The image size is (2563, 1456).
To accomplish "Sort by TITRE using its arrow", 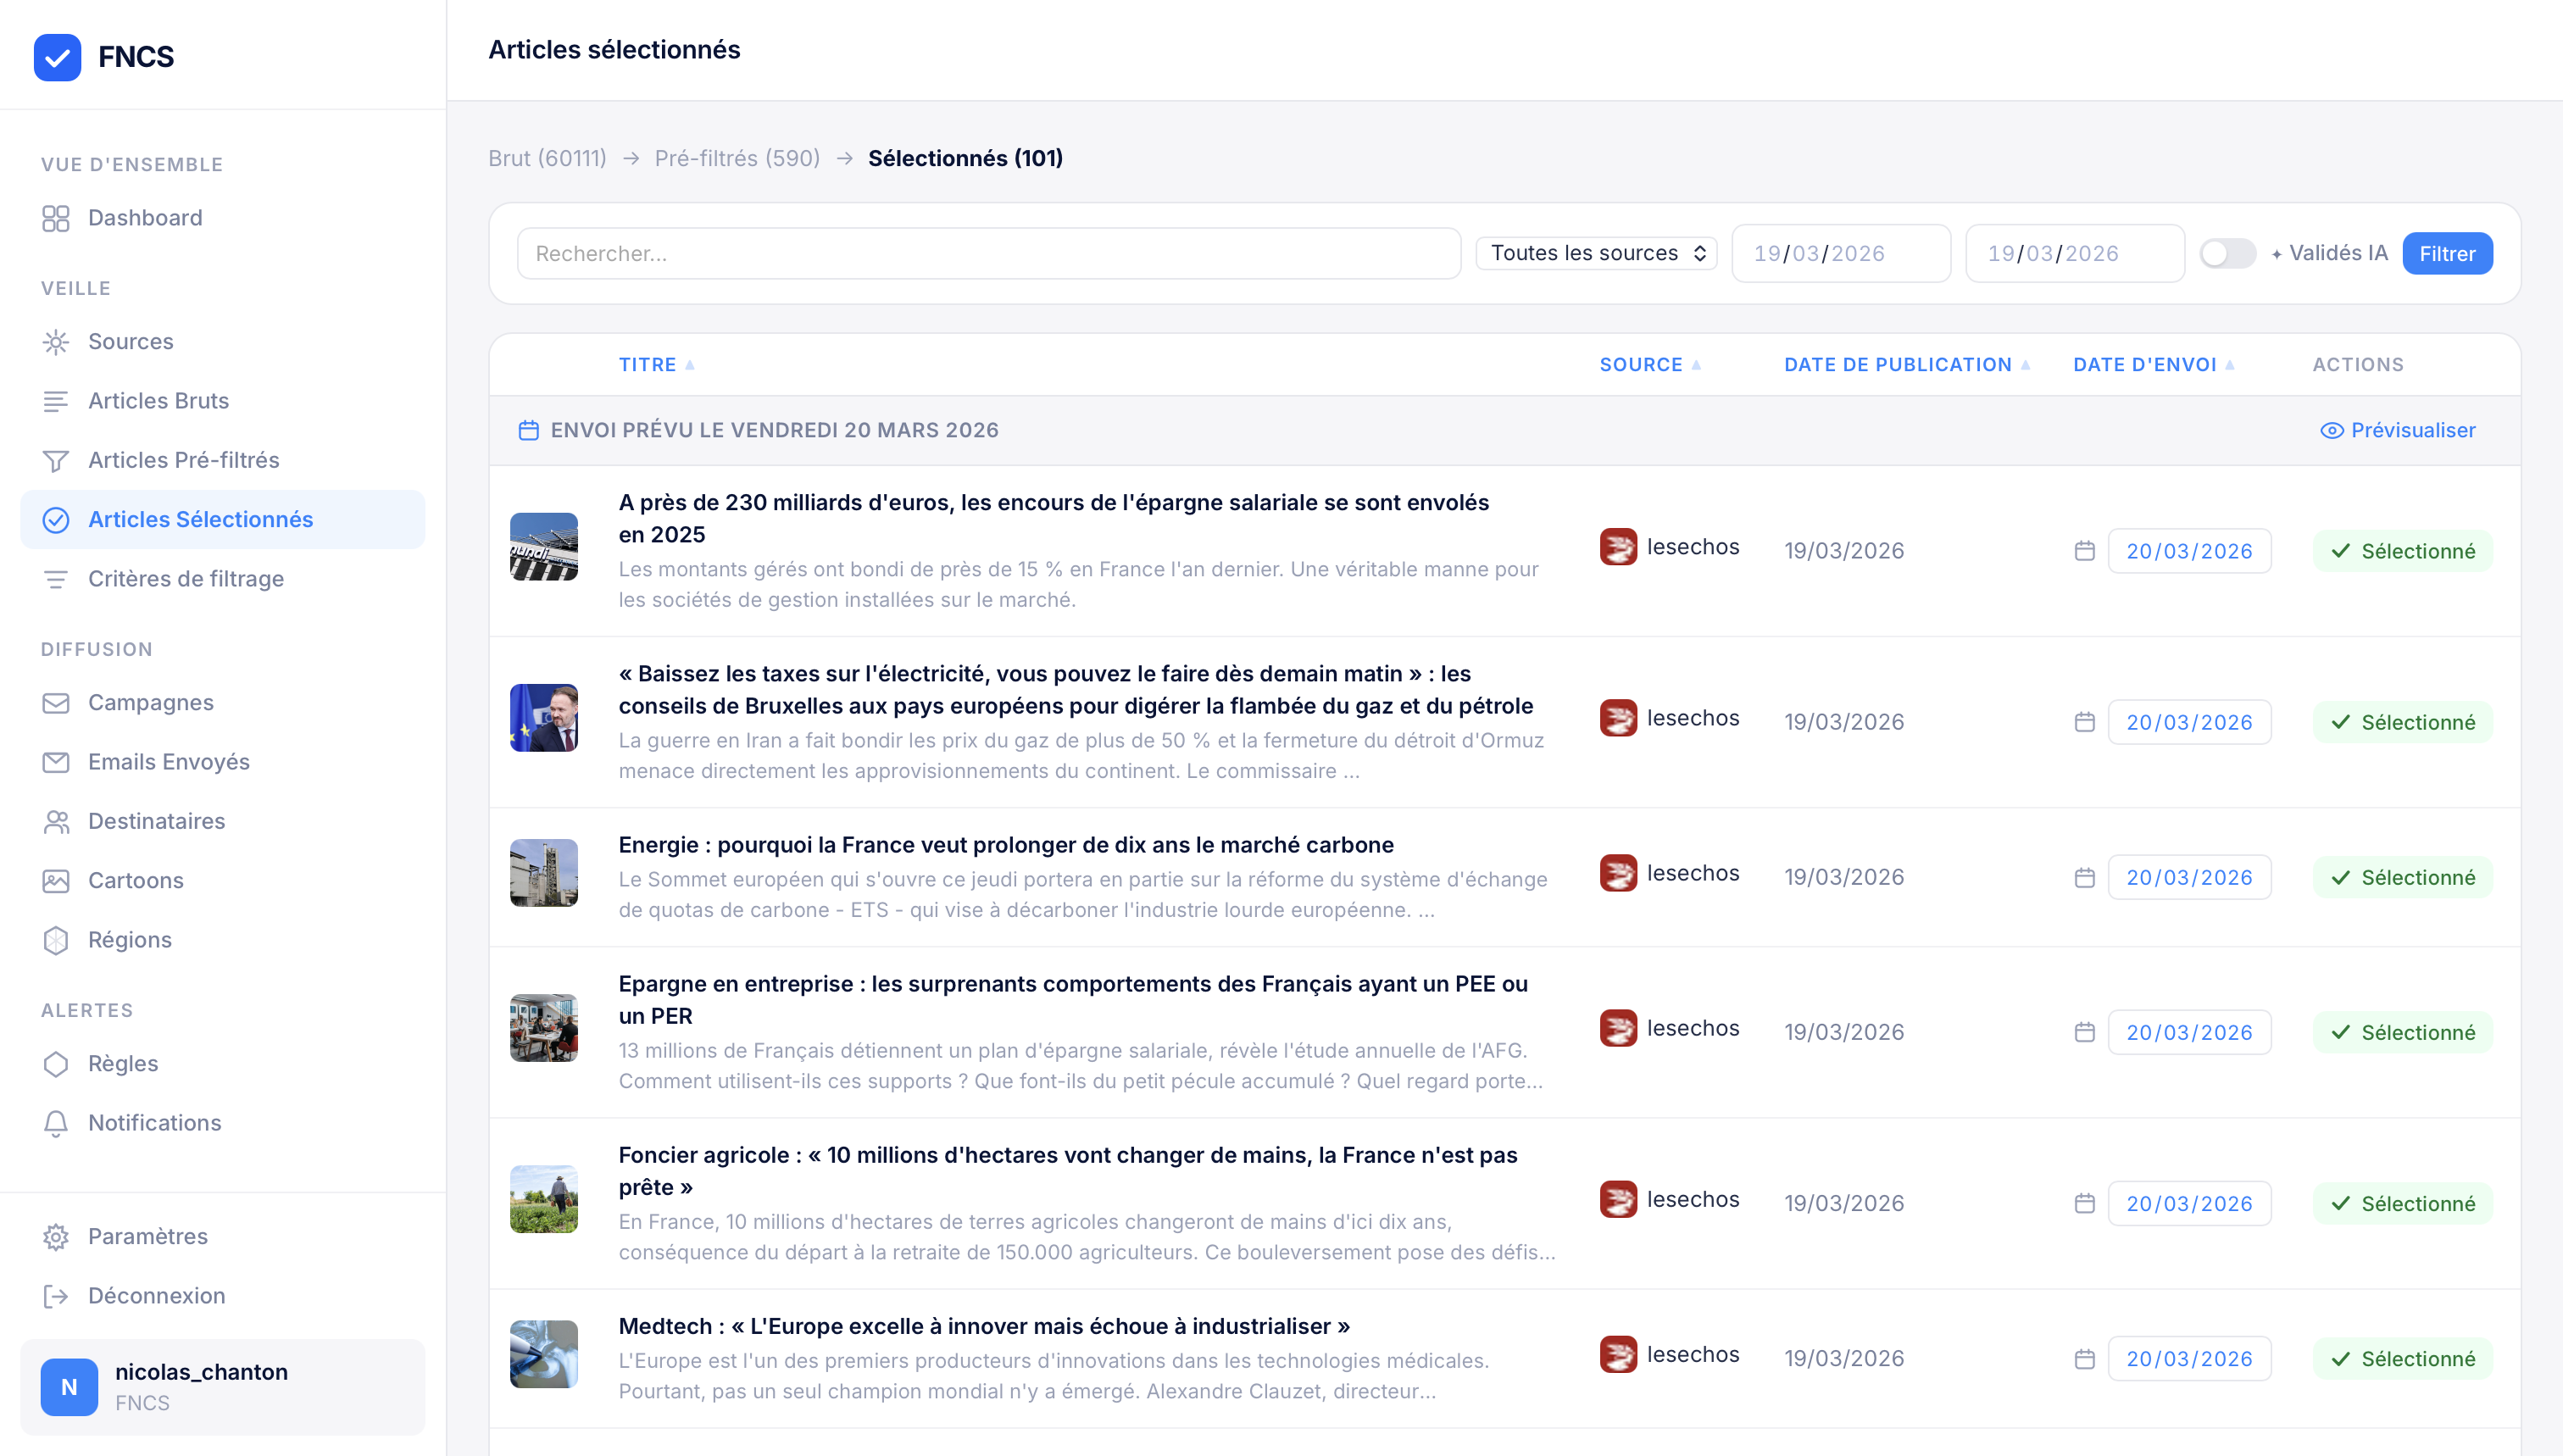I will [x=691, y=364].
